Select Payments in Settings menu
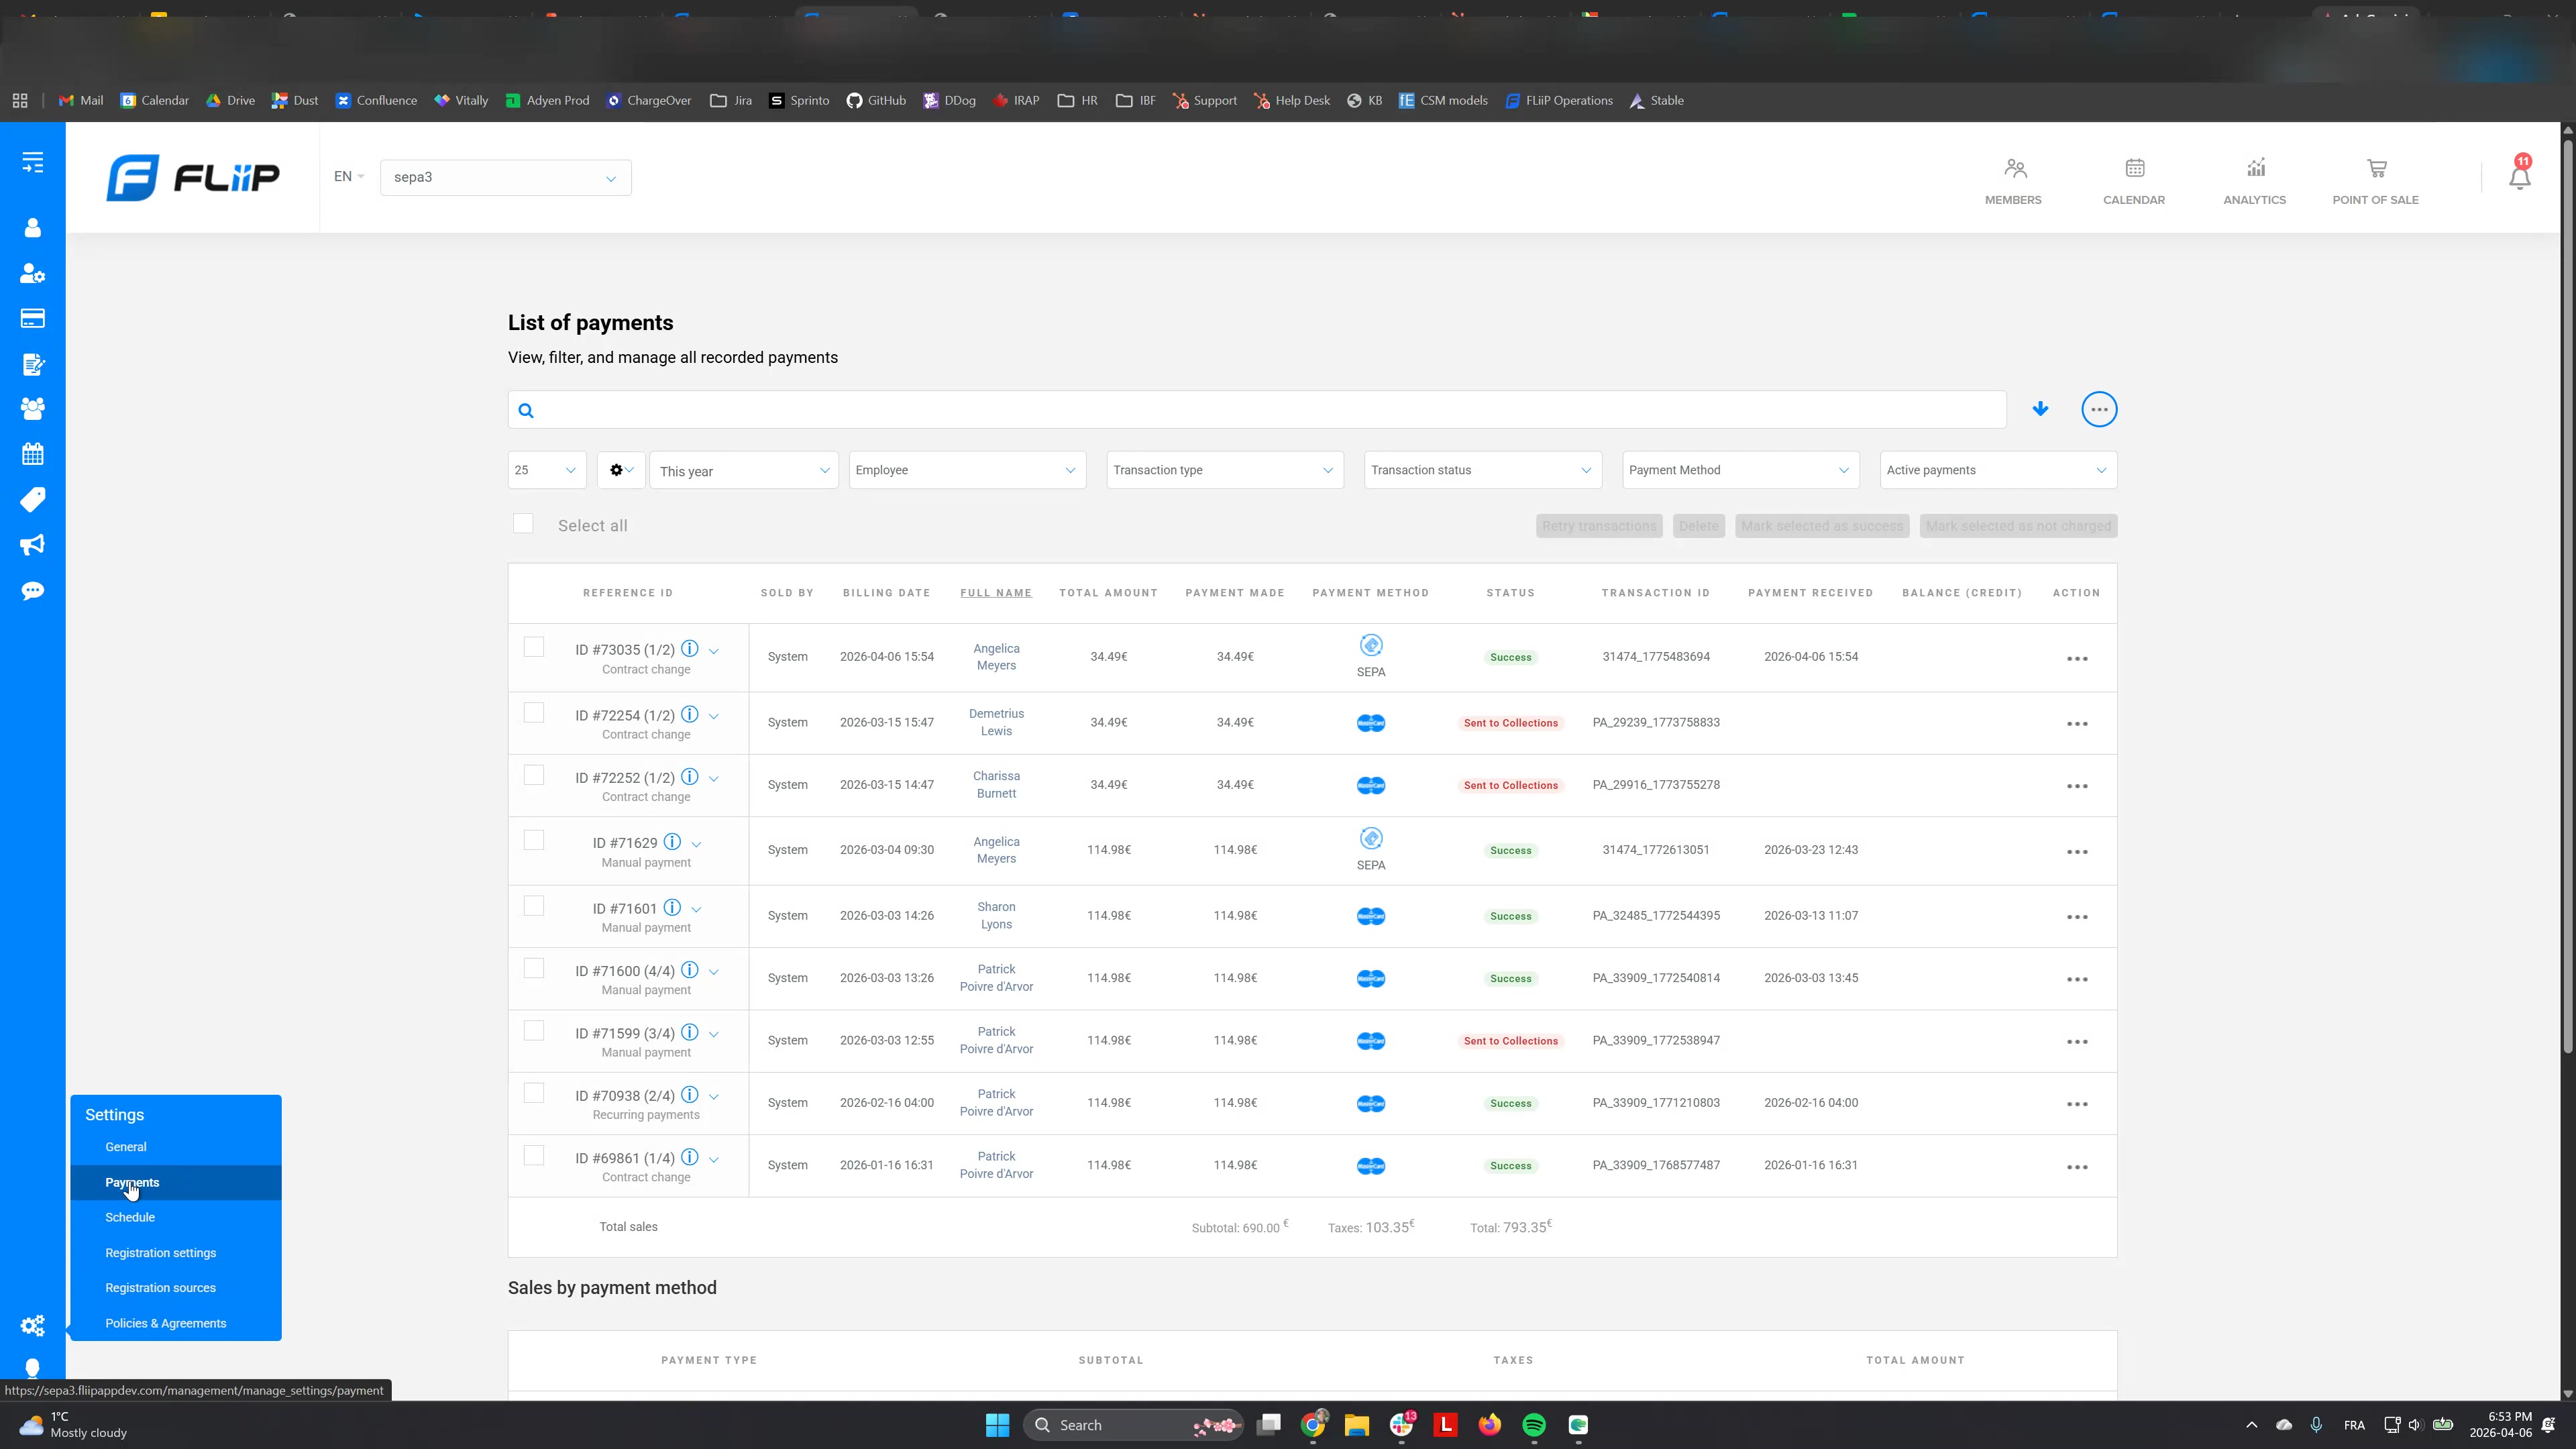The width and height of the screenshot is (2576, 1449). [x=176, y=1182]
